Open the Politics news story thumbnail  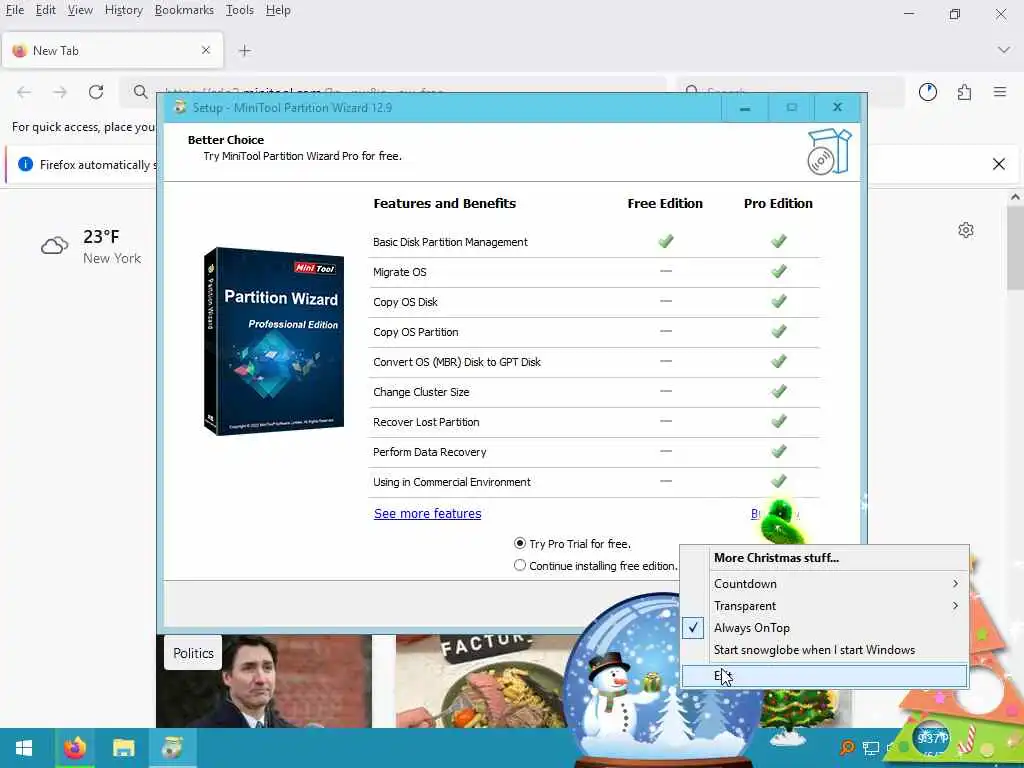264,682
